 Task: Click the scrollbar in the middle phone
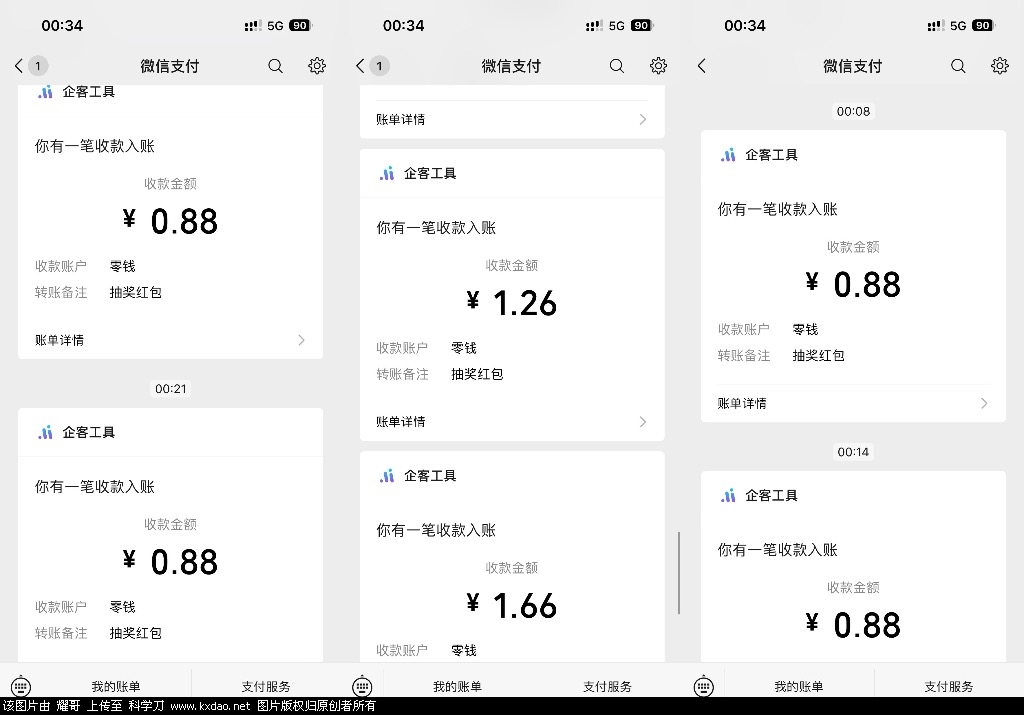(679, 573)
